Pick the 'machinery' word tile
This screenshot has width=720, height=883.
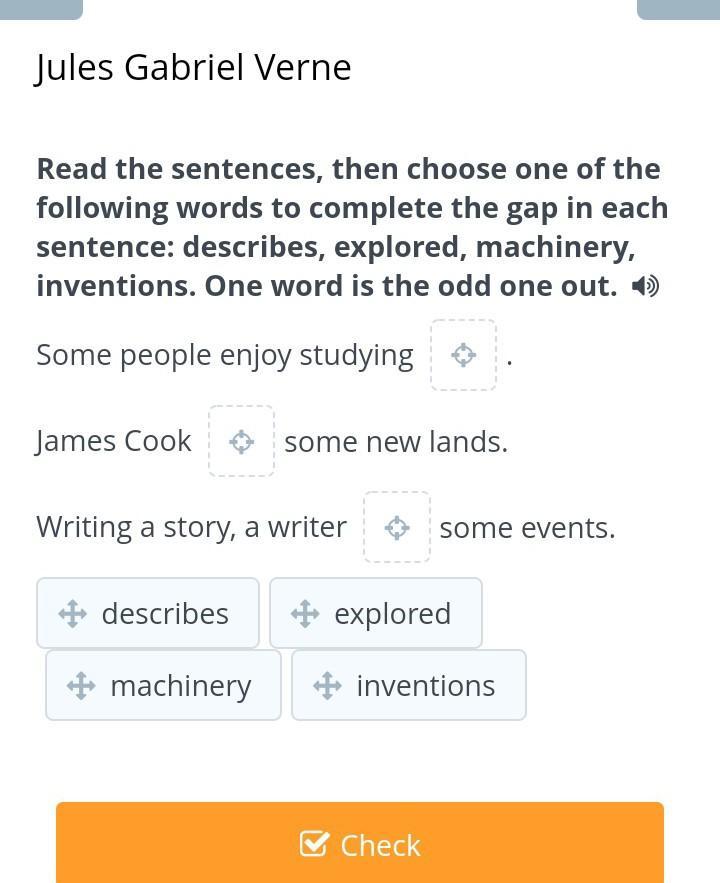[x=163, y=685]
